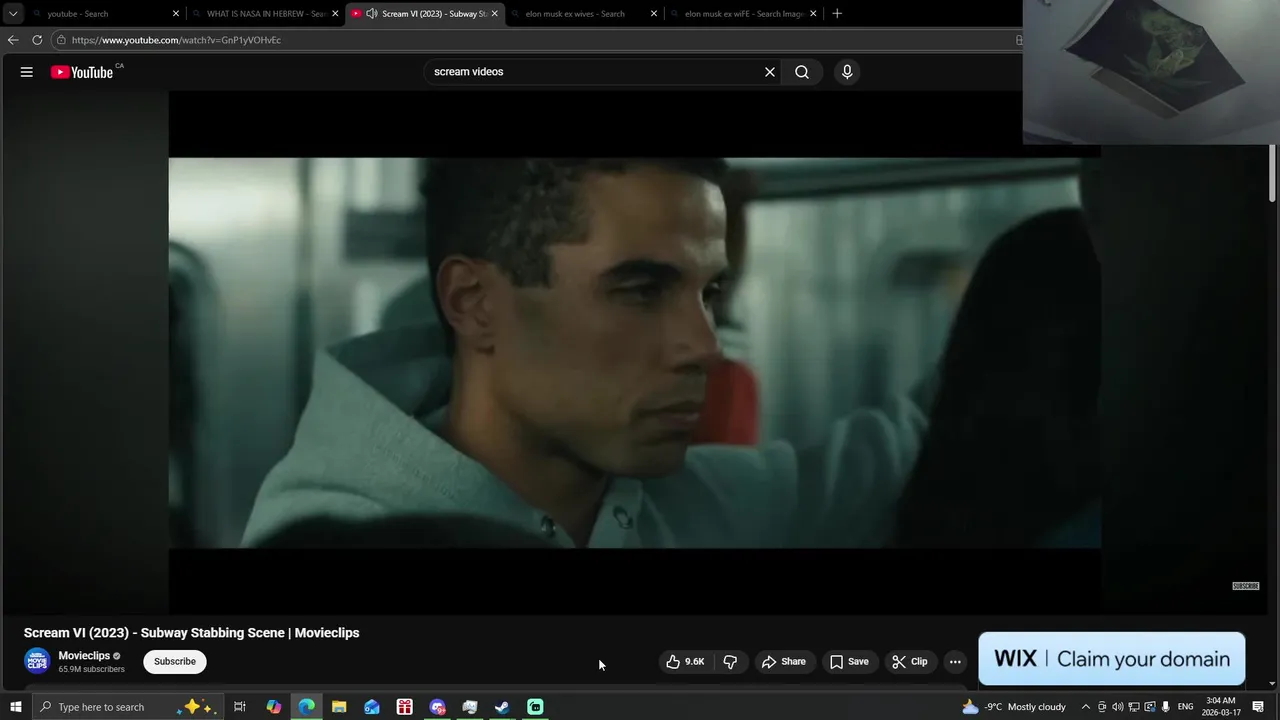This screenshot has width=1280, height=720.
Task: Open Task View in the taskbar
Action: [240, 707]
